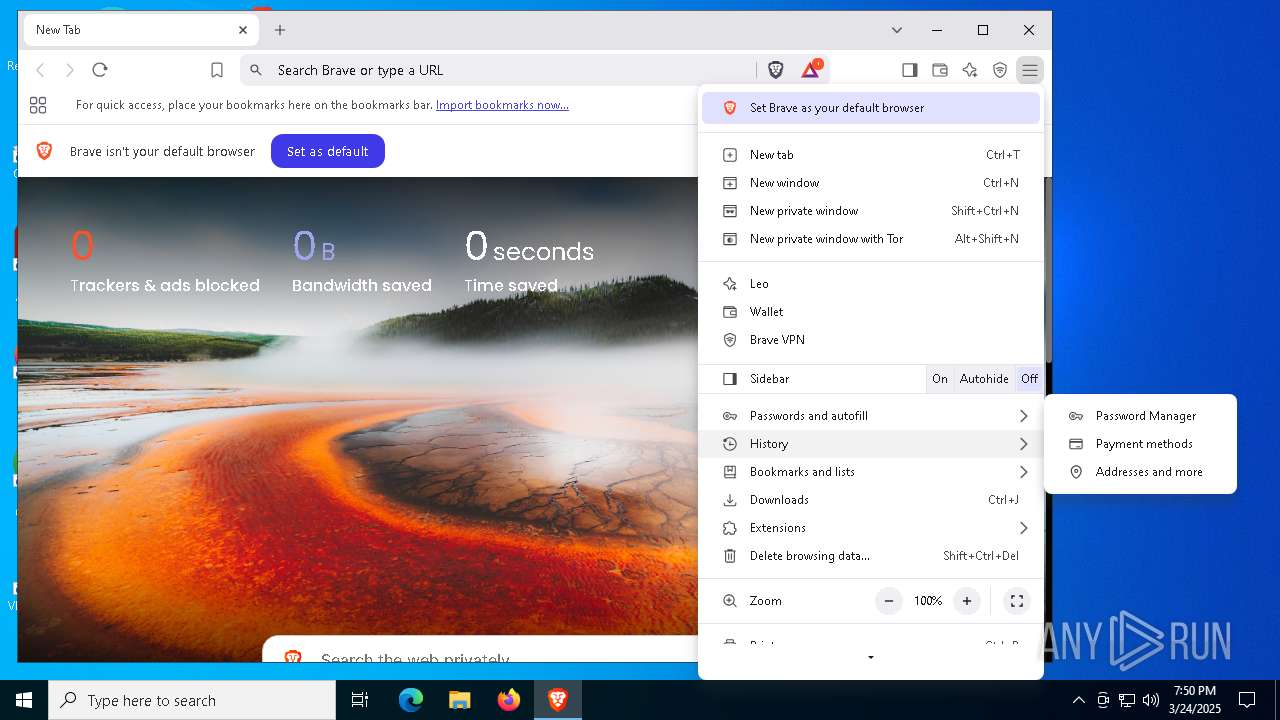This screenshot has width=1280, height=720.
Task: Select Delete browsing data menu item
Action: click(x=871, y=556)
